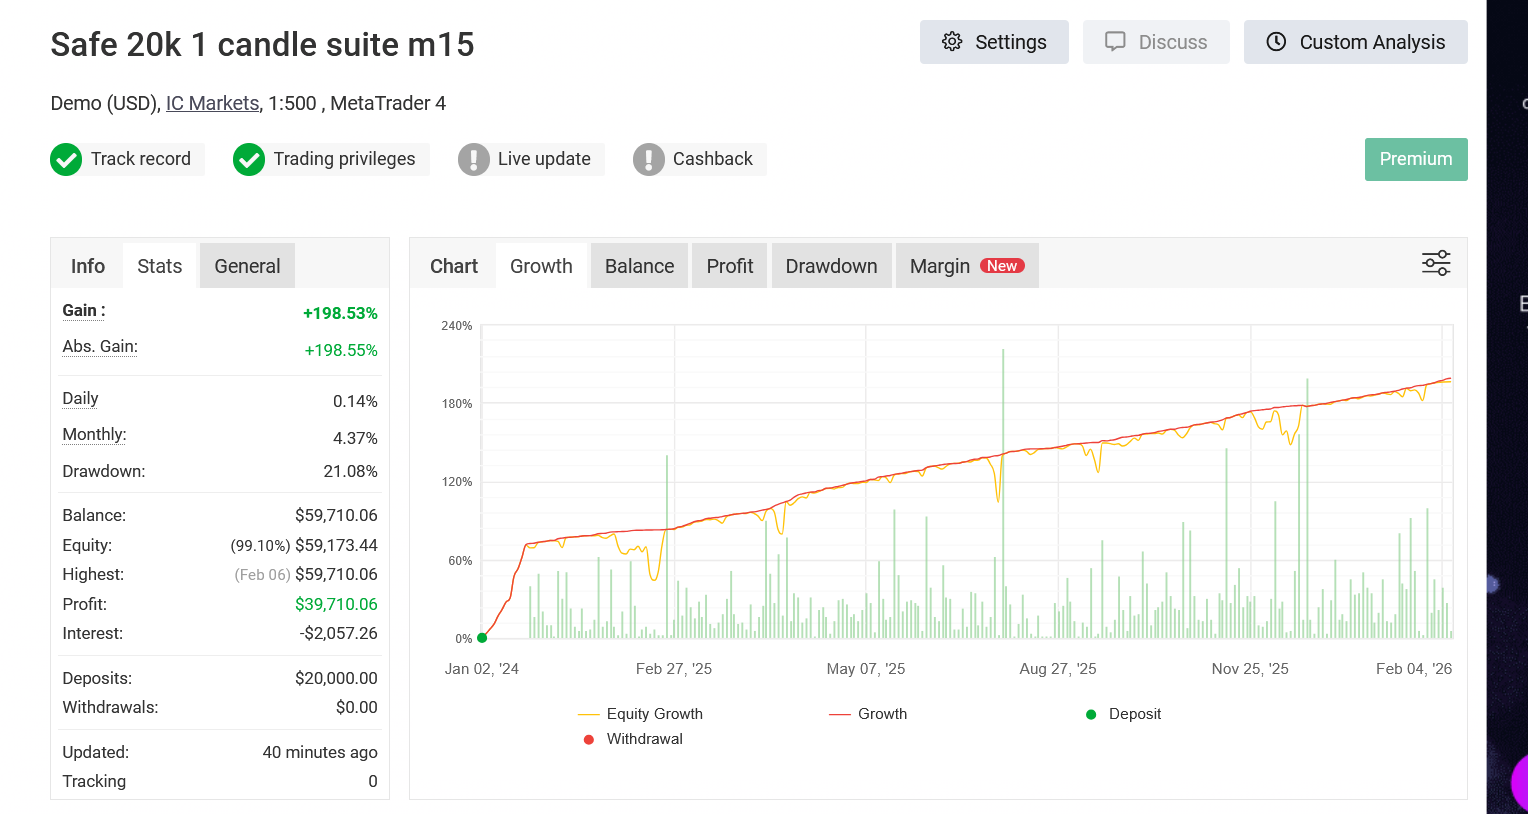Toggle Deposit marker in chart legend
Screen dimensions: 1528x814
click(1123, 714)
